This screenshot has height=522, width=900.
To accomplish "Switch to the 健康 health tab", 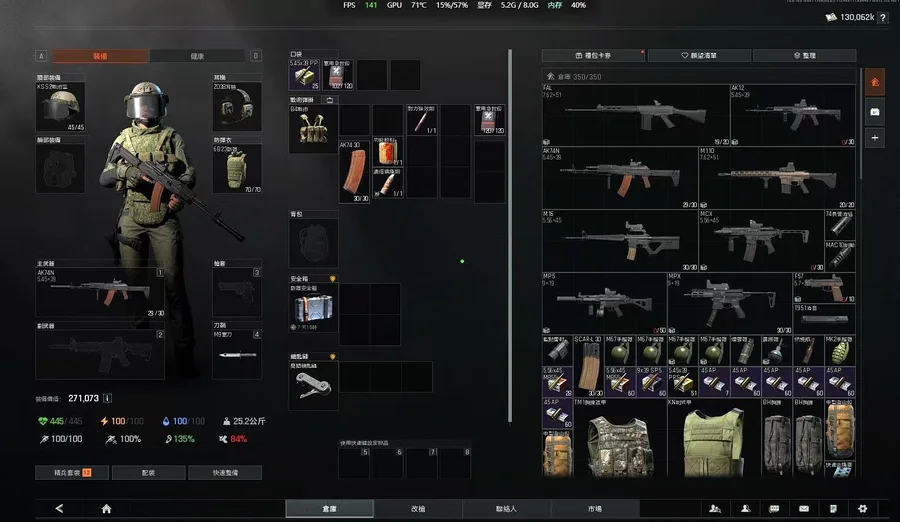I will point(197,56).
